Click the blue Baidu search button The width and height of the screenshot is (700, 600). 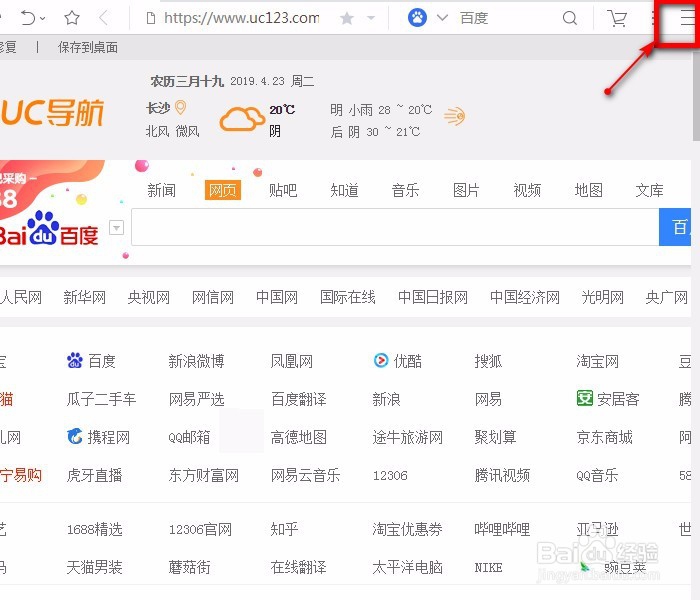(x=675, y=227)
